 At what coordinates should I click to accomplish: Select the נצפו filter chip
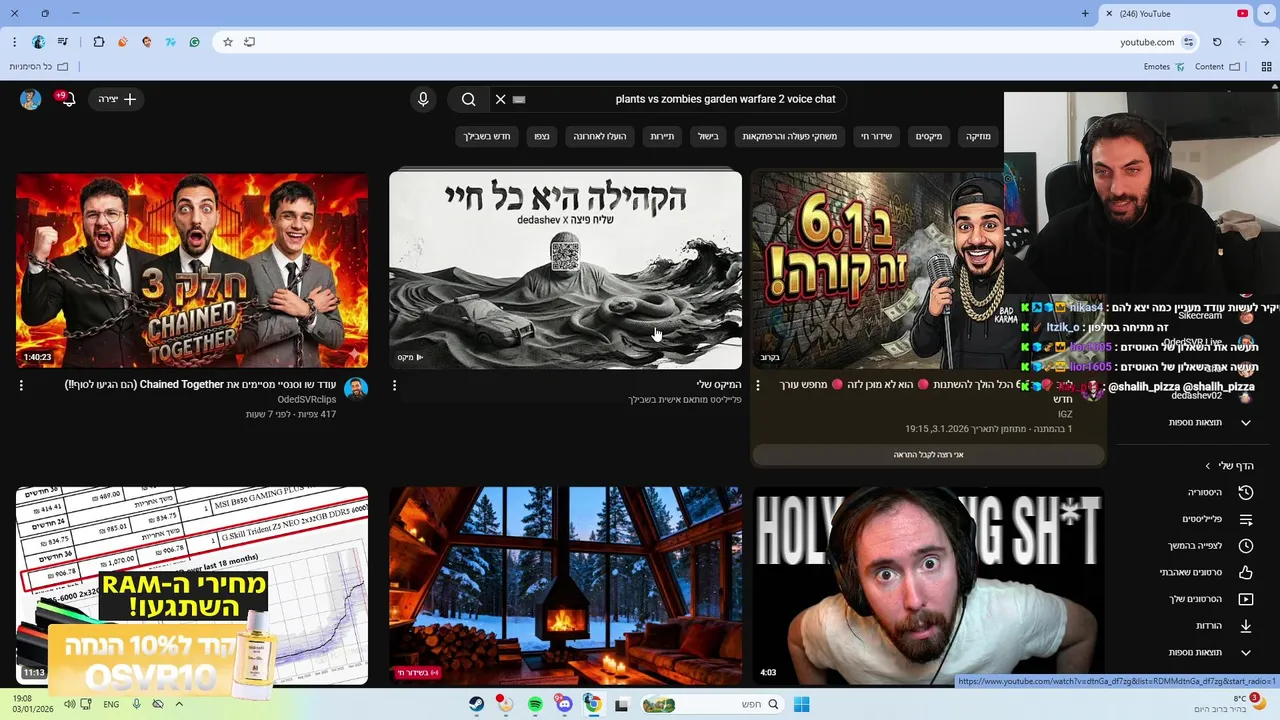pos(542,136)
